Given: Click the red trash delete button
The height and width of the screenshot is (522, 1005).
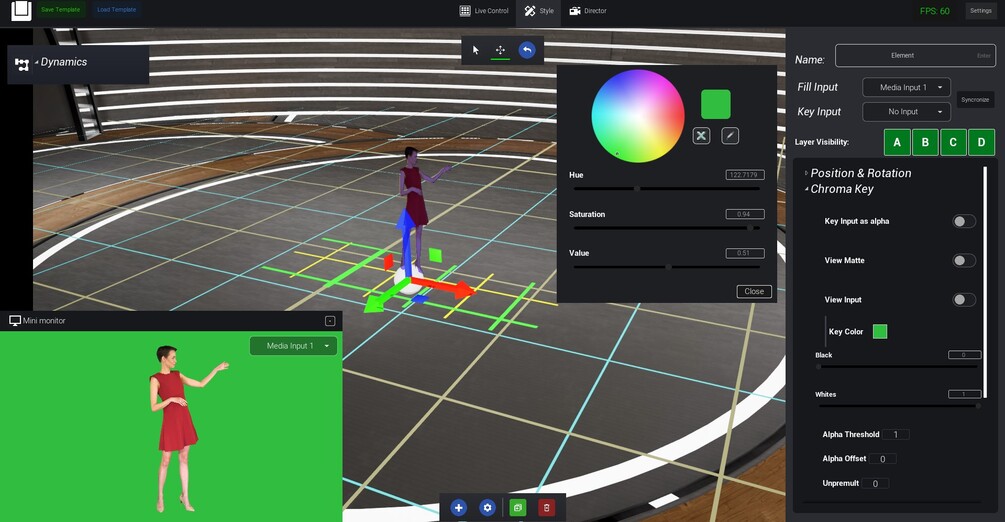Looking at the screenshot, I should coord(546,508).
